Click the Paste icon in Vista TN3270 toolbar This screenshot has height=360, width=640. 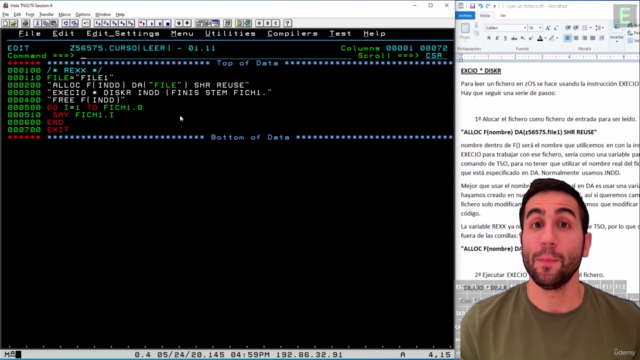[53, 23]
